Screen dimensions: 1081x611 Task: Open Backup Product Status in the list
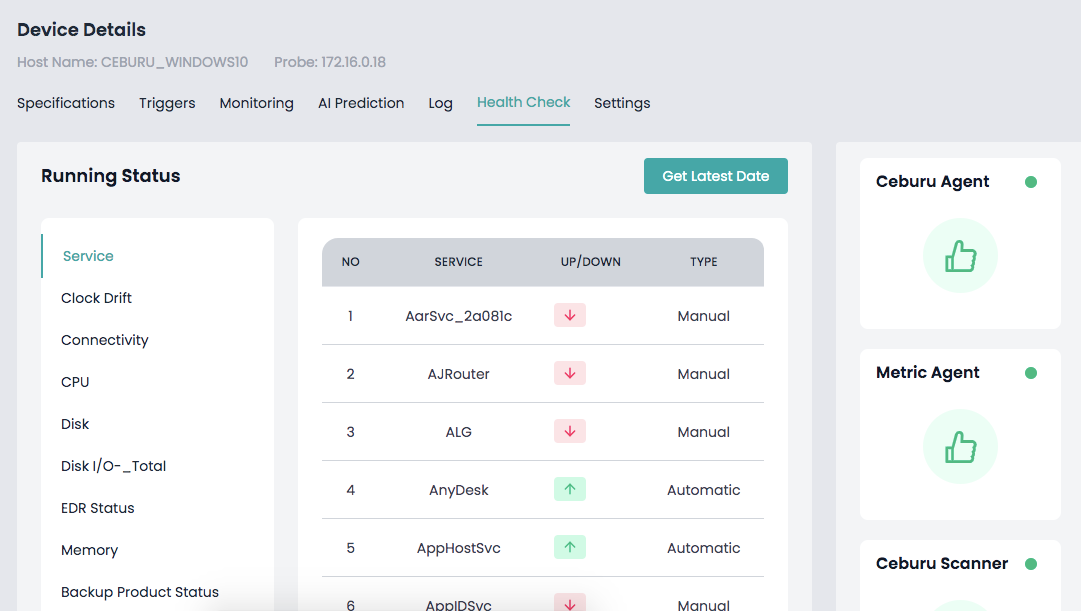[x=139, y=592]
